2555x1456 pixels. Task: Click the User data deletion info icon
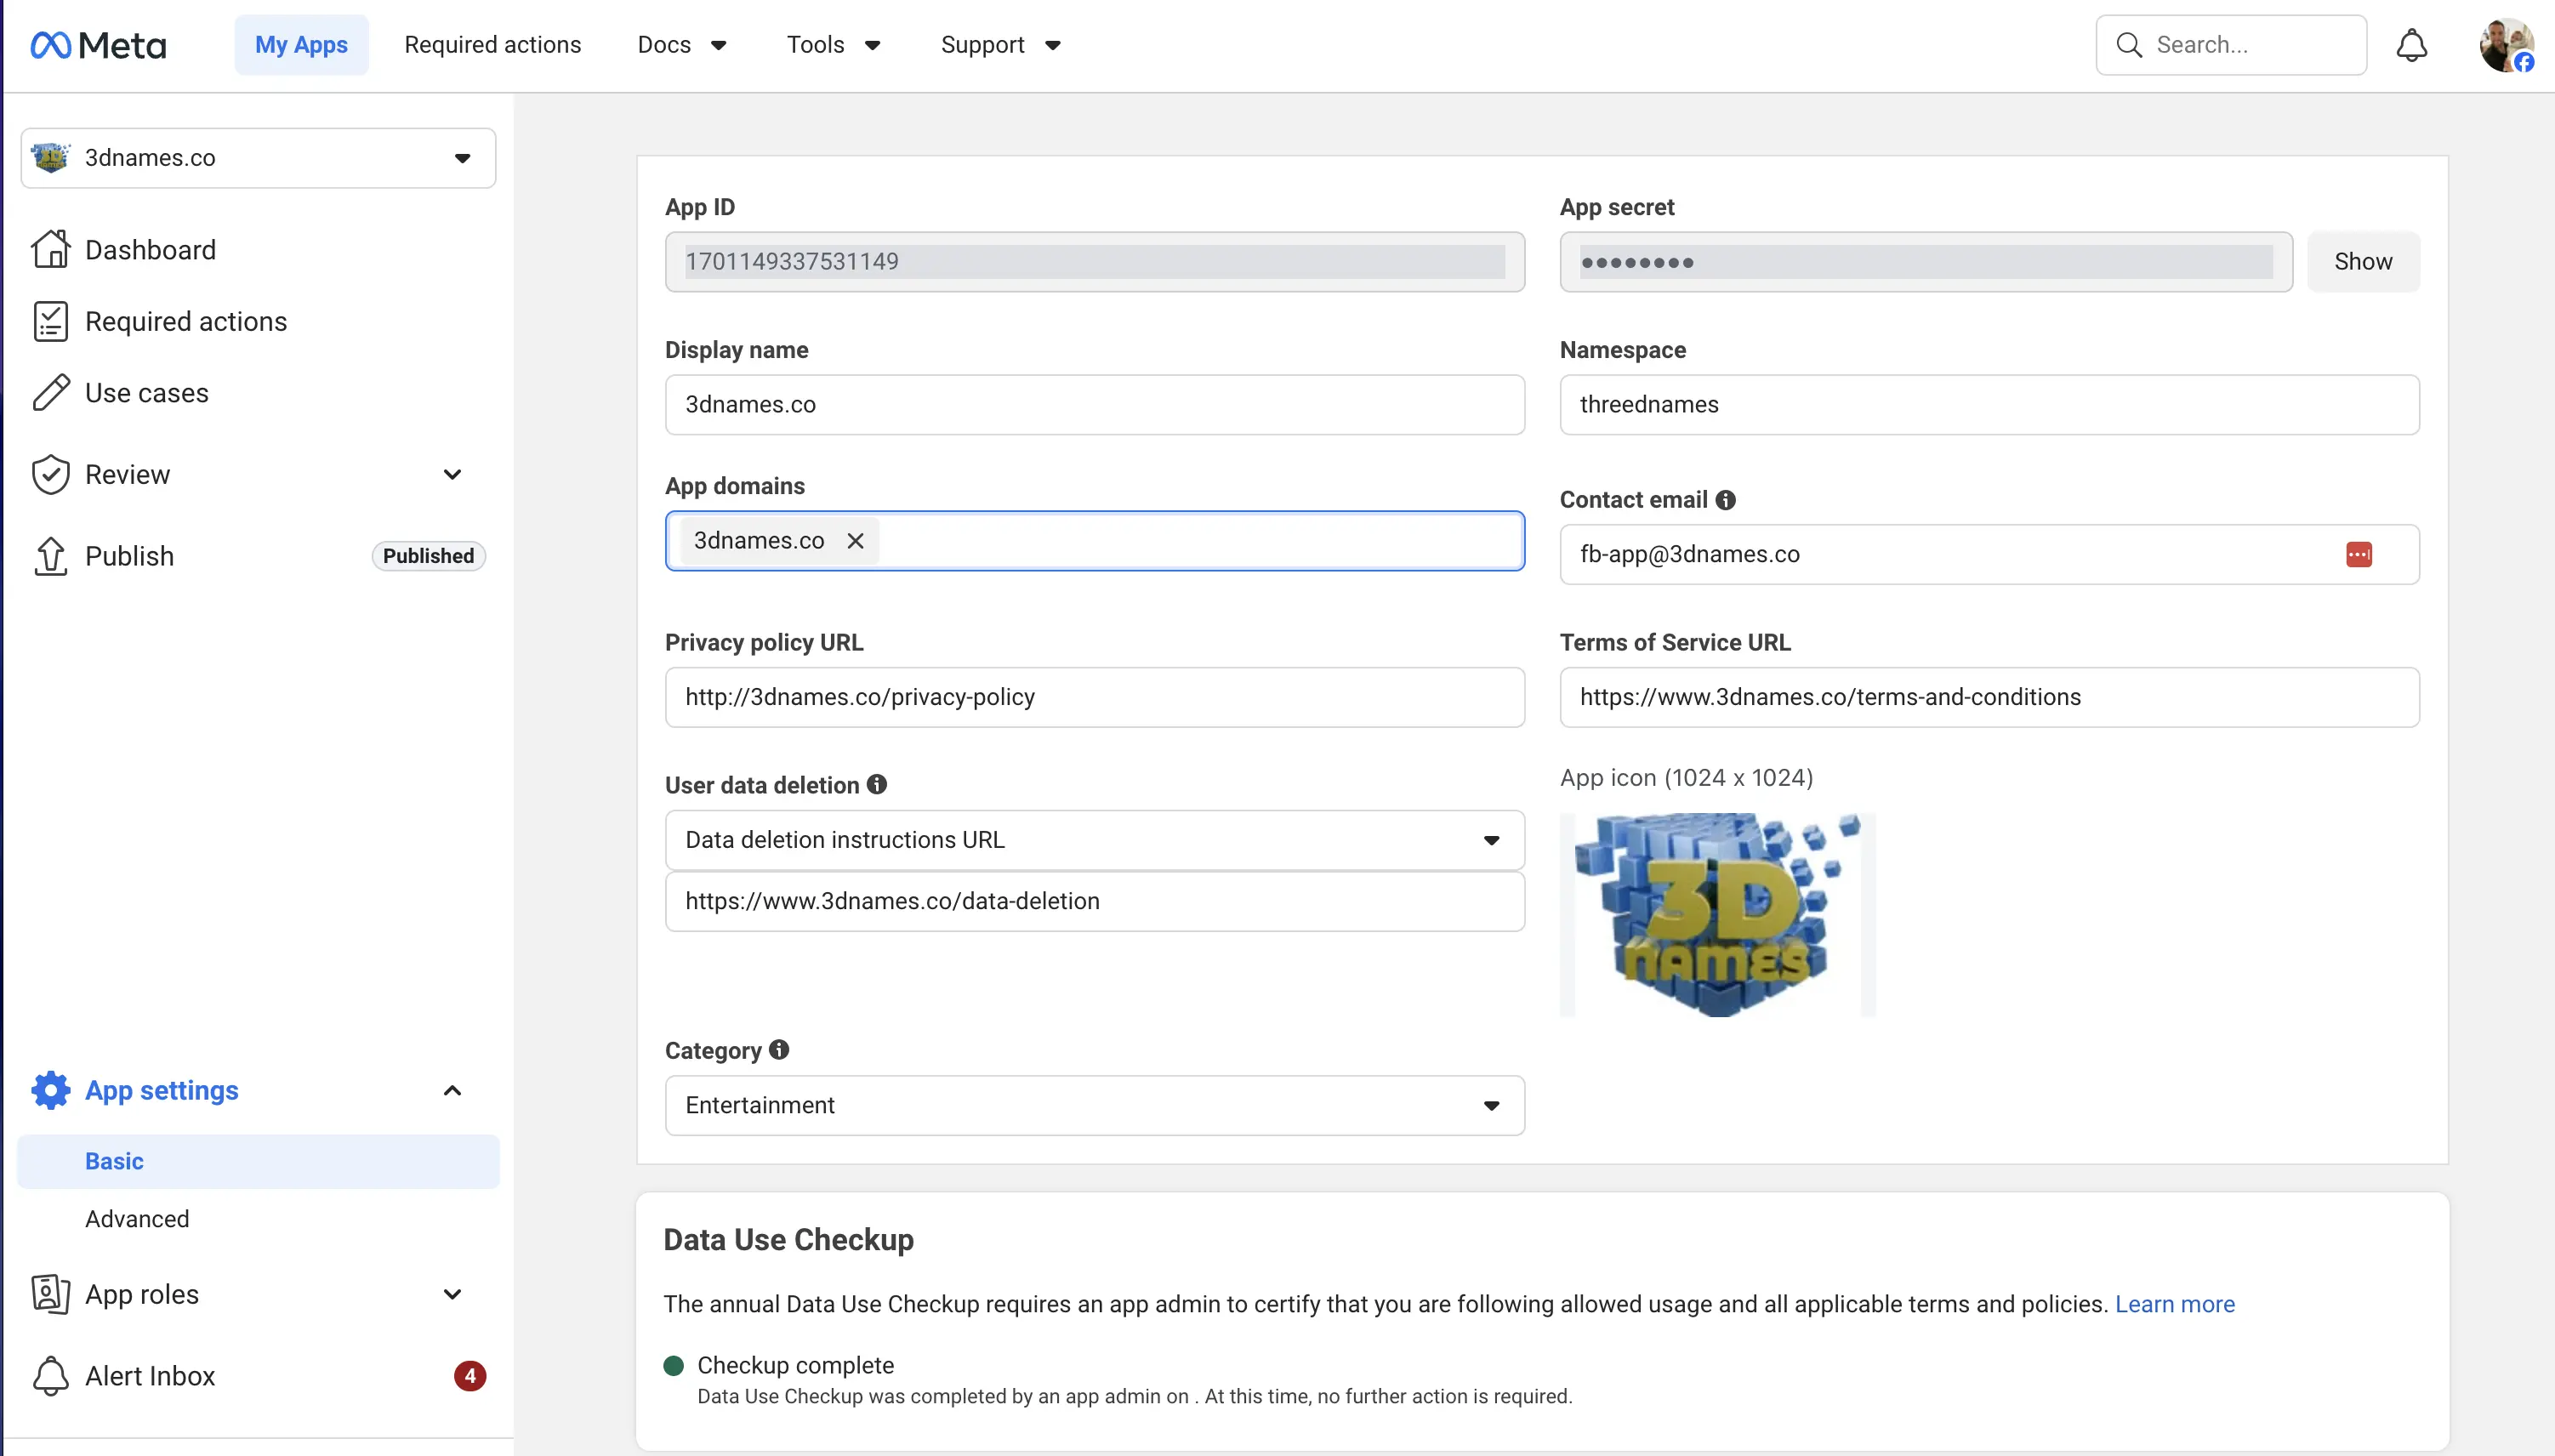click(877, 784)
